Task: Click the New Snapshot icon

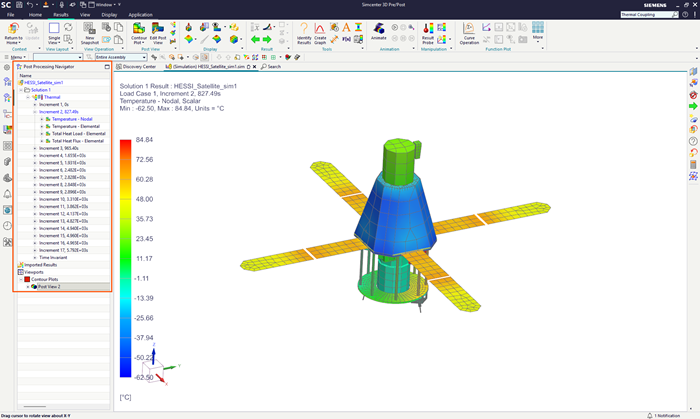Action: pos(89,29)
